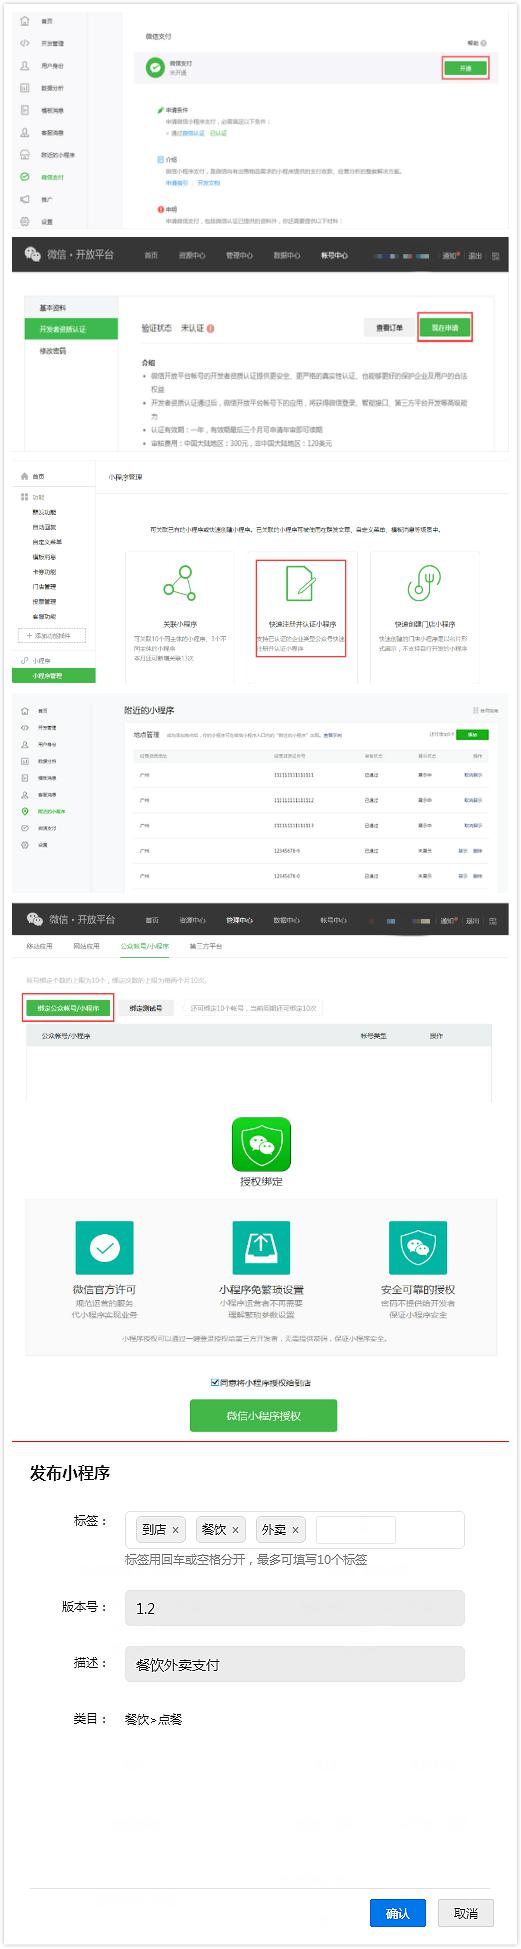Open 门店管理 in the 公众号 sidebar
This screenshot has width=521, height=1949.
pos(44,587)
